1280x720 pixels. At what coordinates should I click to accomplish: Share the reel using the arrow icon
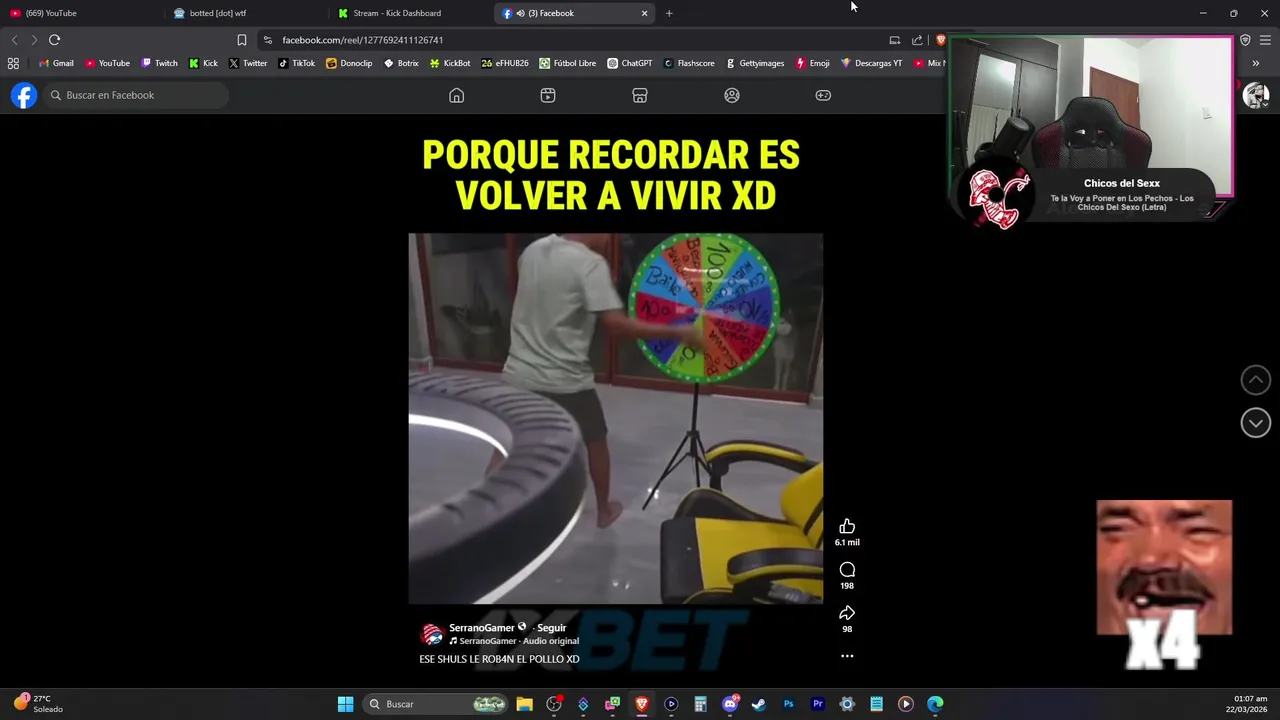(x=847, y=613)
